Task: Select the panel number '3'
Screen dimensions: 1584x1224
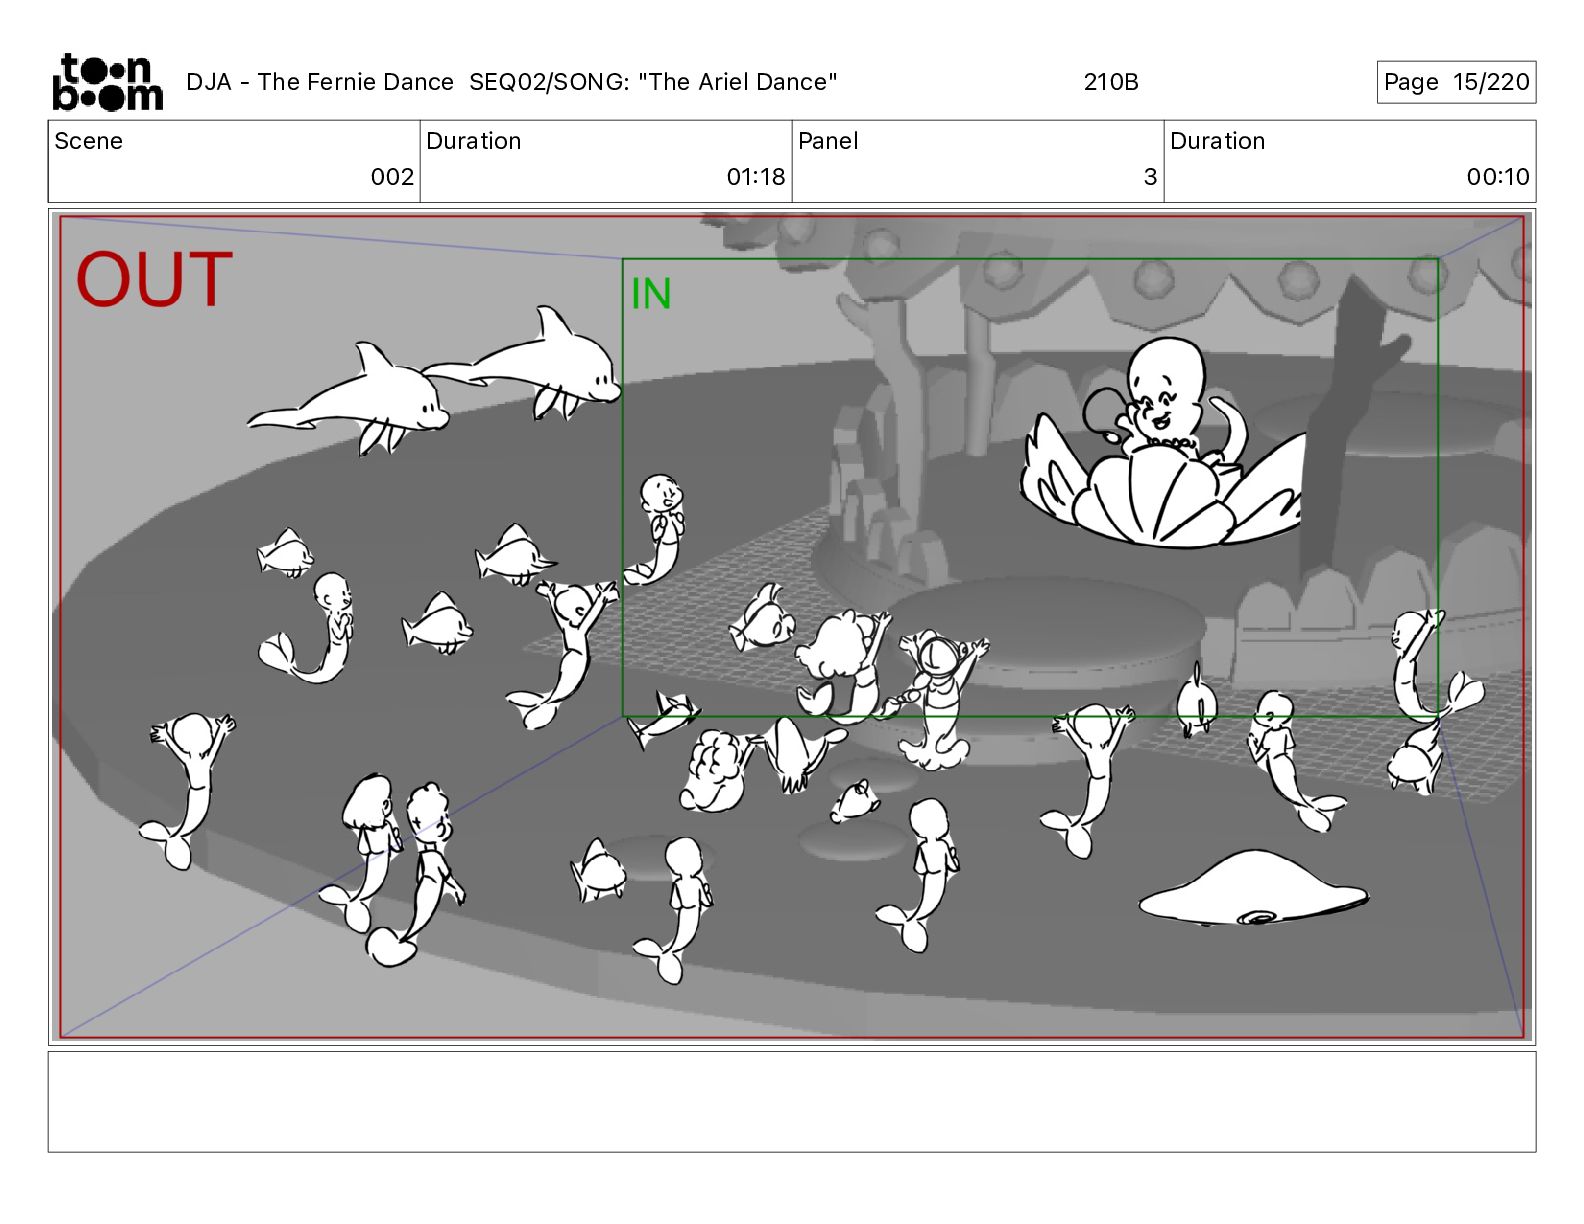Action: coord(1150,177)
